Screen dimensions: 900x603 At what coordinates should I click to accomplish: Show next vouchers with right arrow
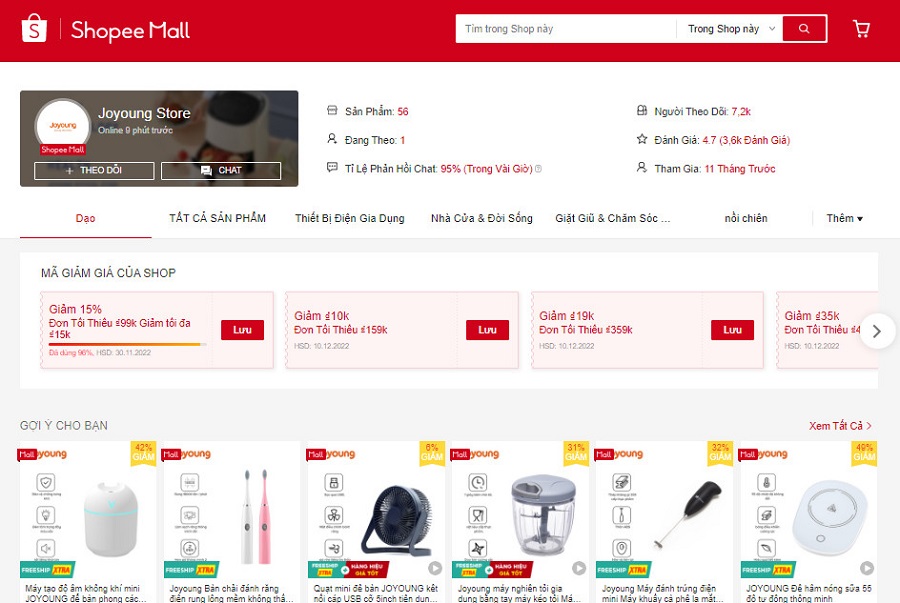876,331
